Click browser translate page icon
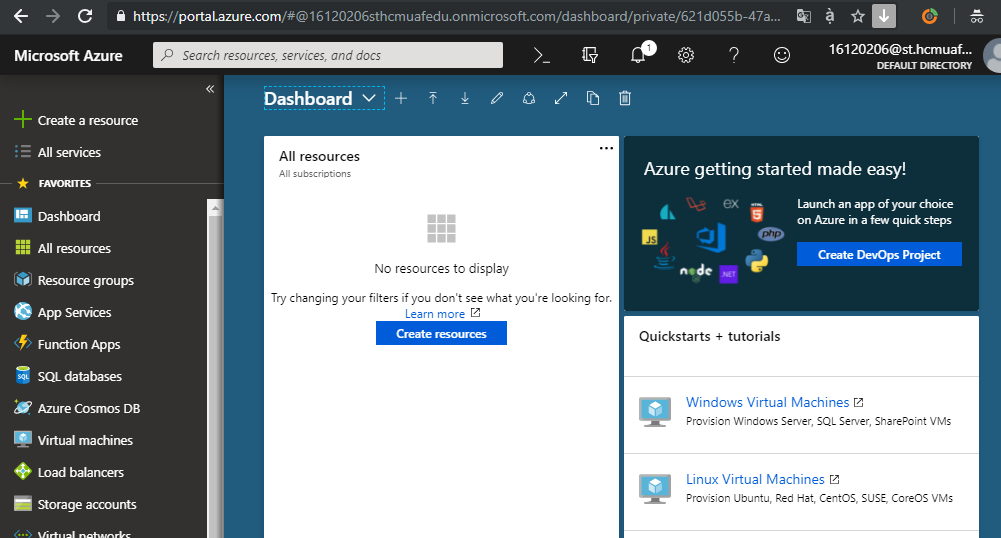 pyautogui.click(x=804, y=16)
